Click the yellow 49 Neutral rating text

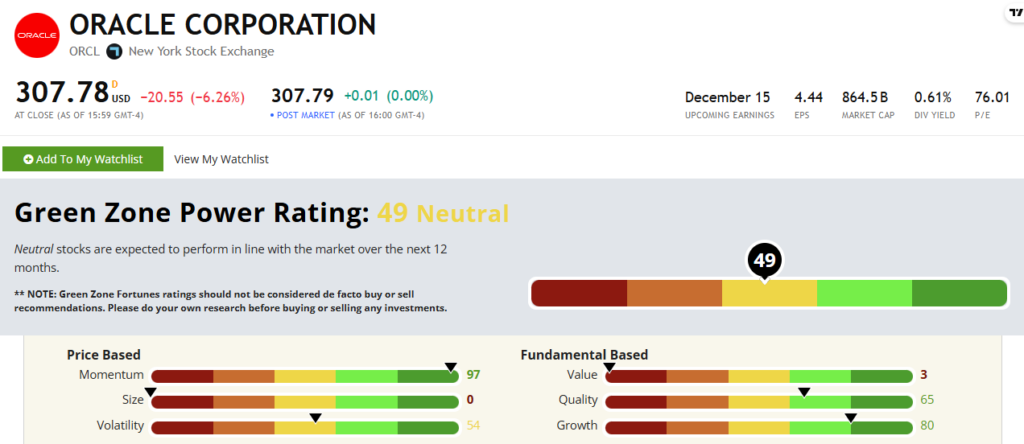point(443,214)
